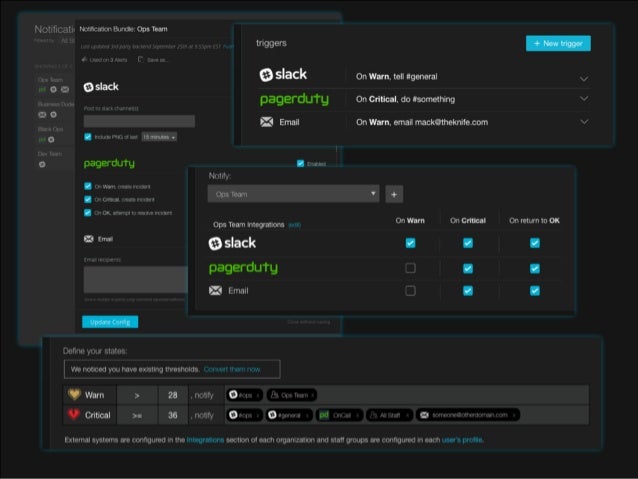Click the Email recipients text area

(x=135, y=280)
